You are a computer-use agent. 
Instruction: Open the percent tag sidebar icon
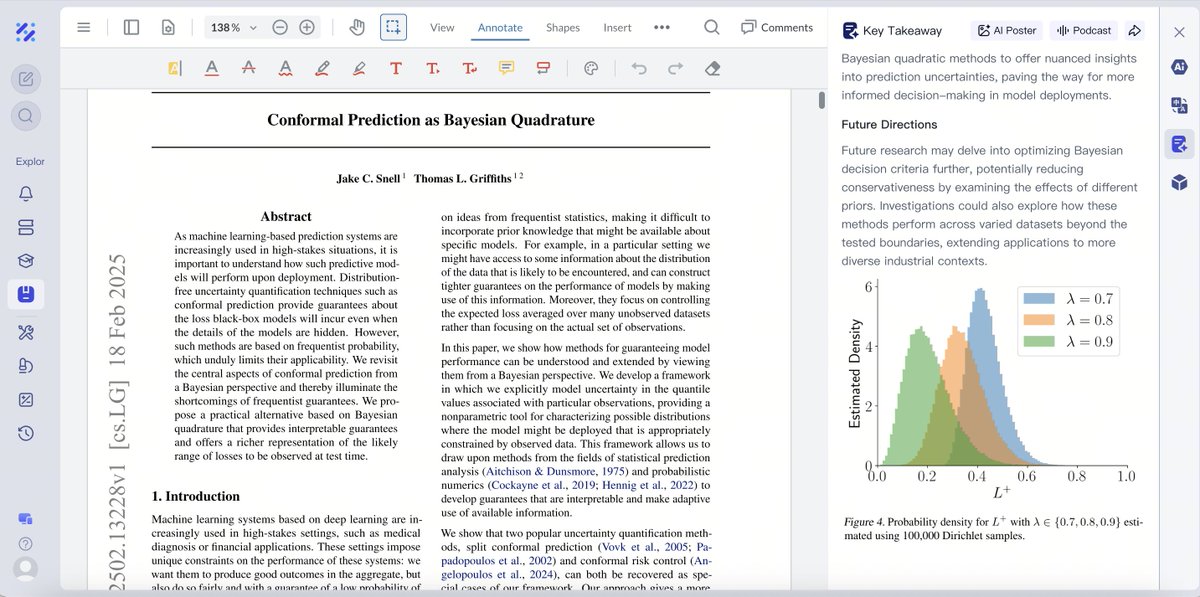(x=26, y=399)
